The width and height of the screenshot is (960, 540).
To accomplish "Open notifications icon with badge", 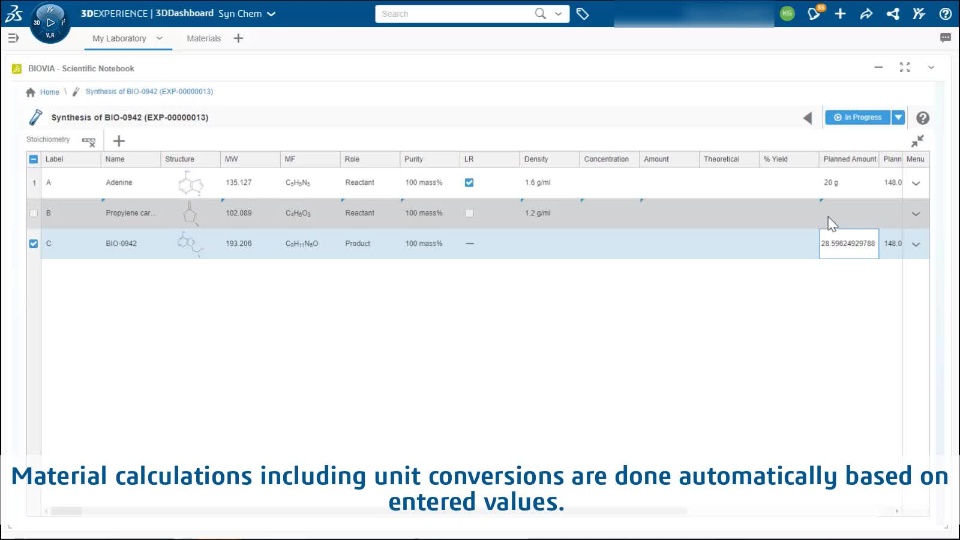I will [815, 13].
